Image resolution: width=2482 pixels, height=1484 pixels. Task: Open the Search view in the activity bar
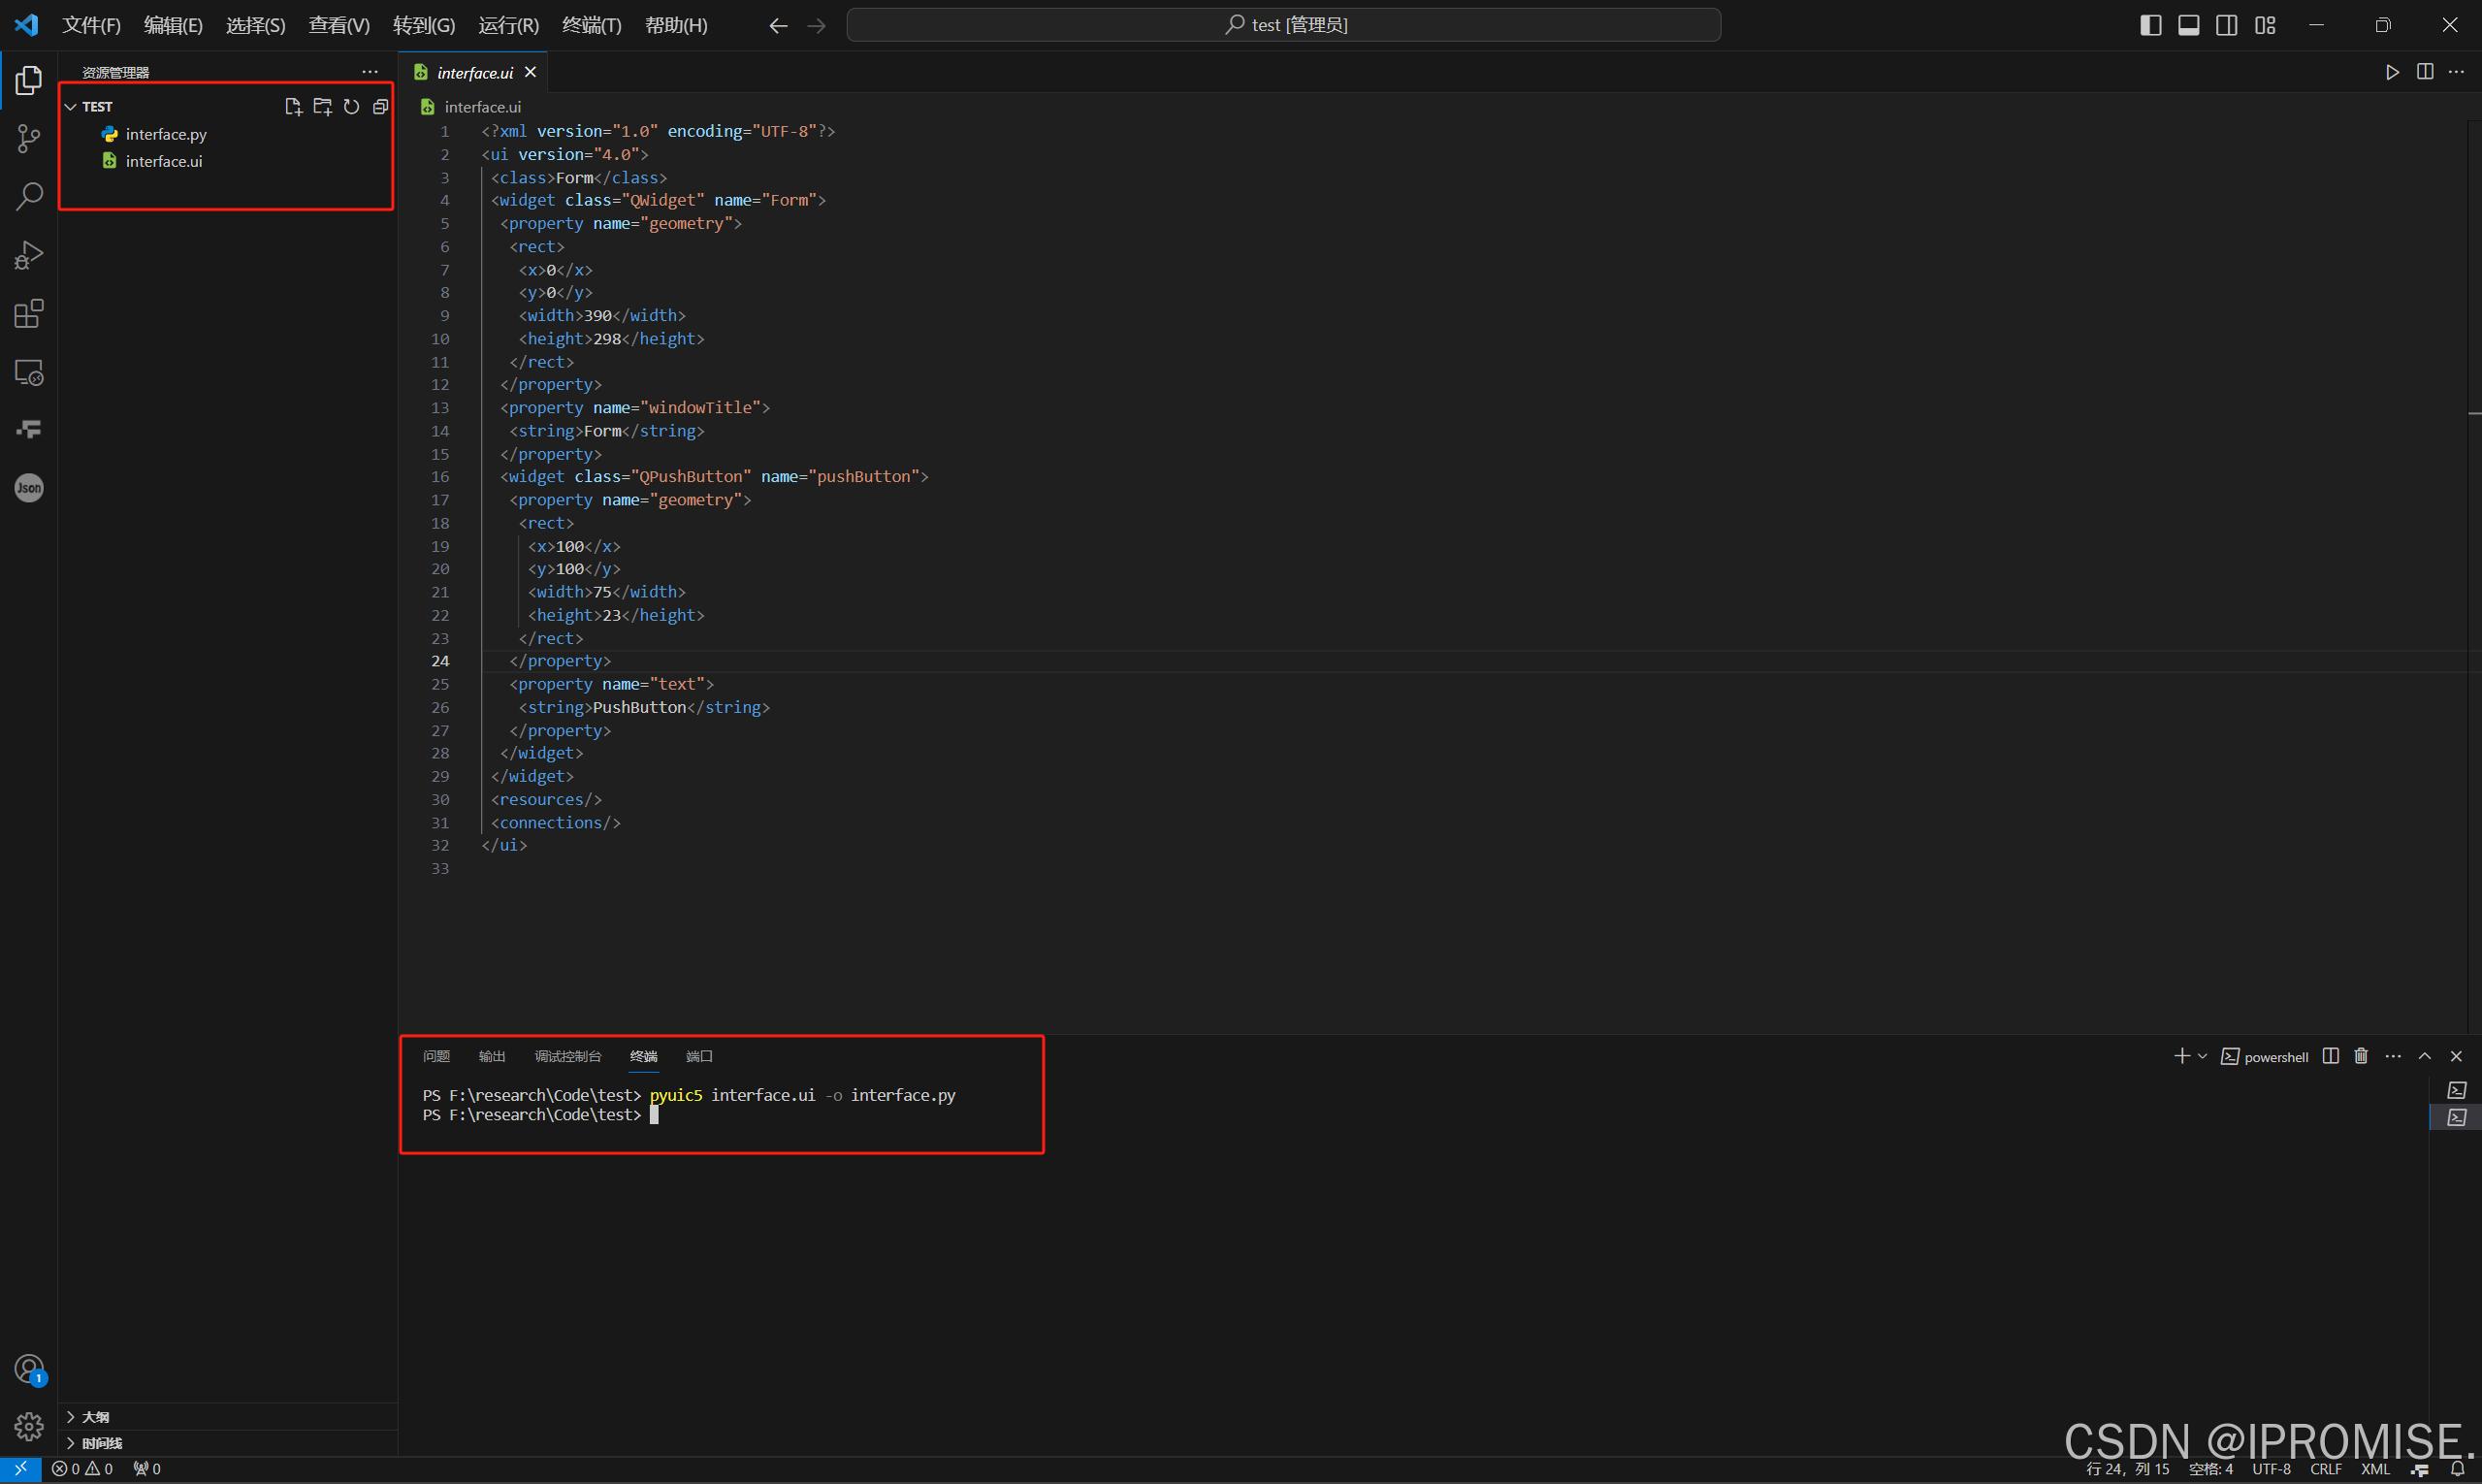(29, 196)
